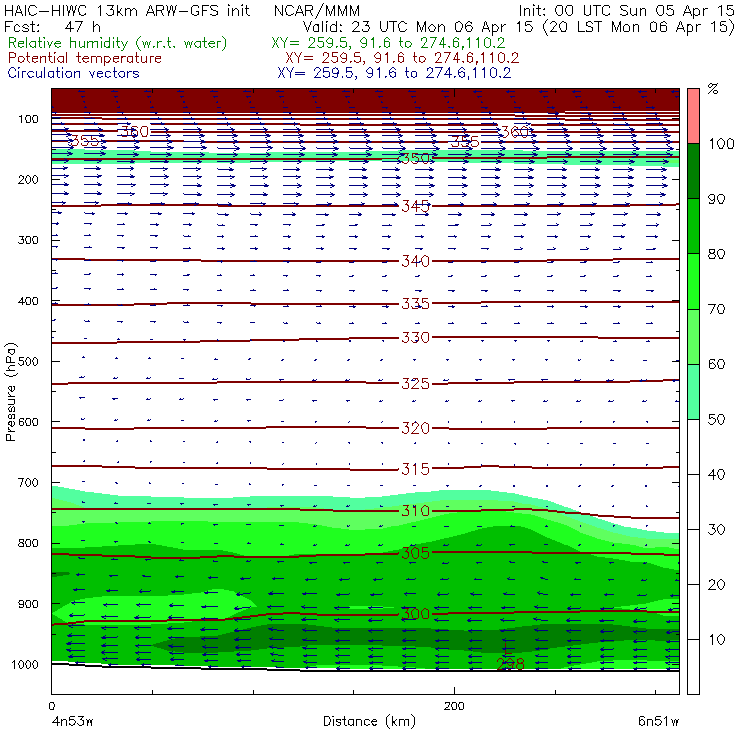
Task: Click the '6n51w' end location label
Action: tap(658, 721)
